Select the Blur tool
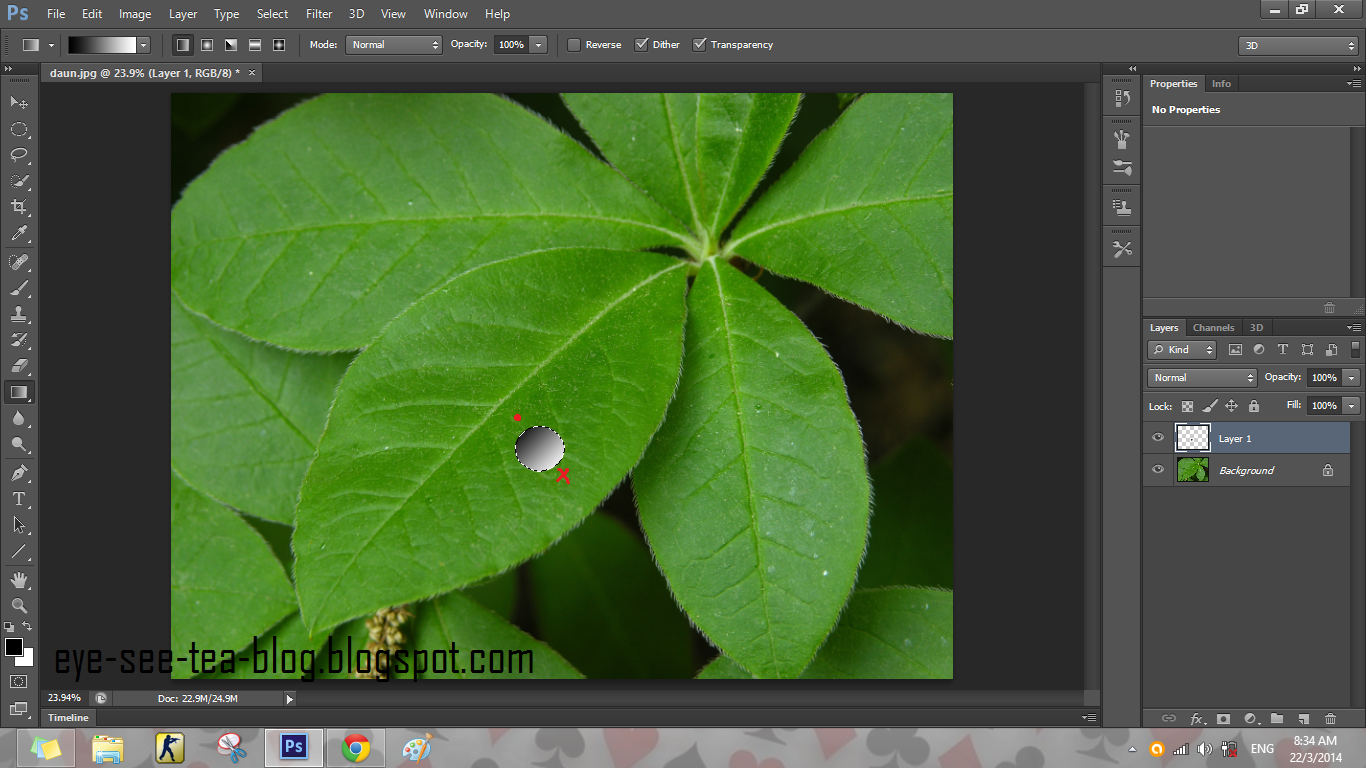Viewport: 1366px width, 768px height. (x=19, y=418)
